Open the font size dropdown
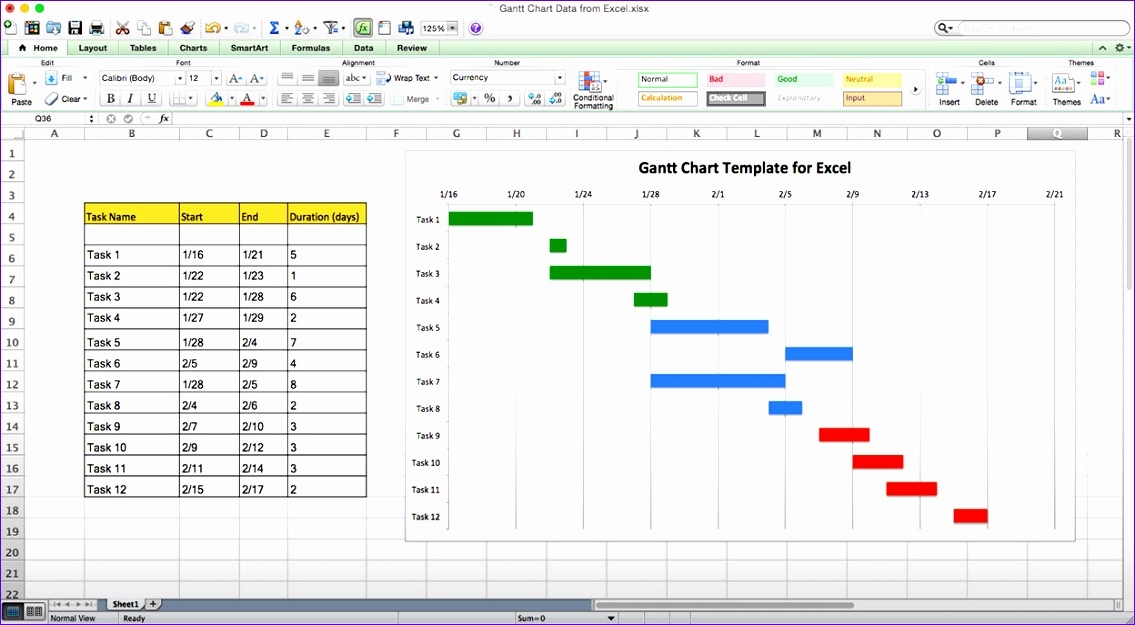Image resolution: width=1135 pixels, height=625 pixels. (x=215, y=77)
